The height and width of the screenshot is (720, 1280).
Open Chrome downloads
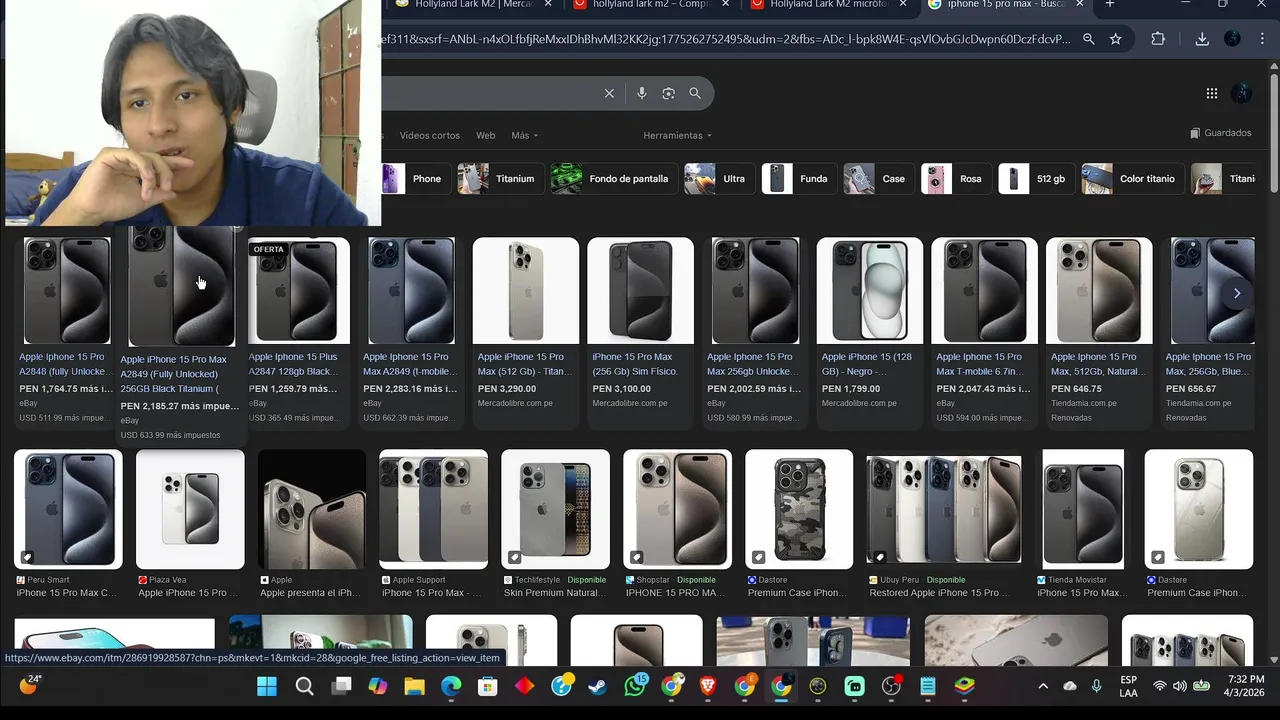point(1202,39)
